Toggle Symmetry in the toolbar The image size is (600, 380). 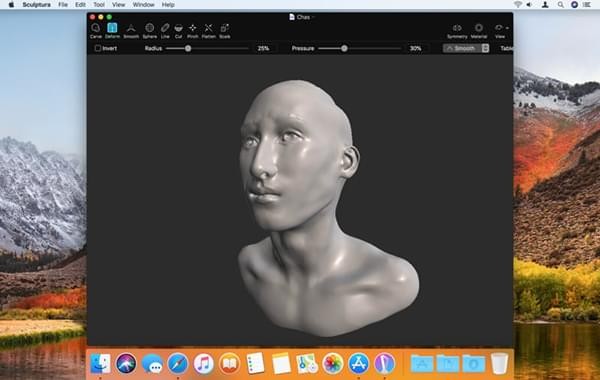pos(457,31)
